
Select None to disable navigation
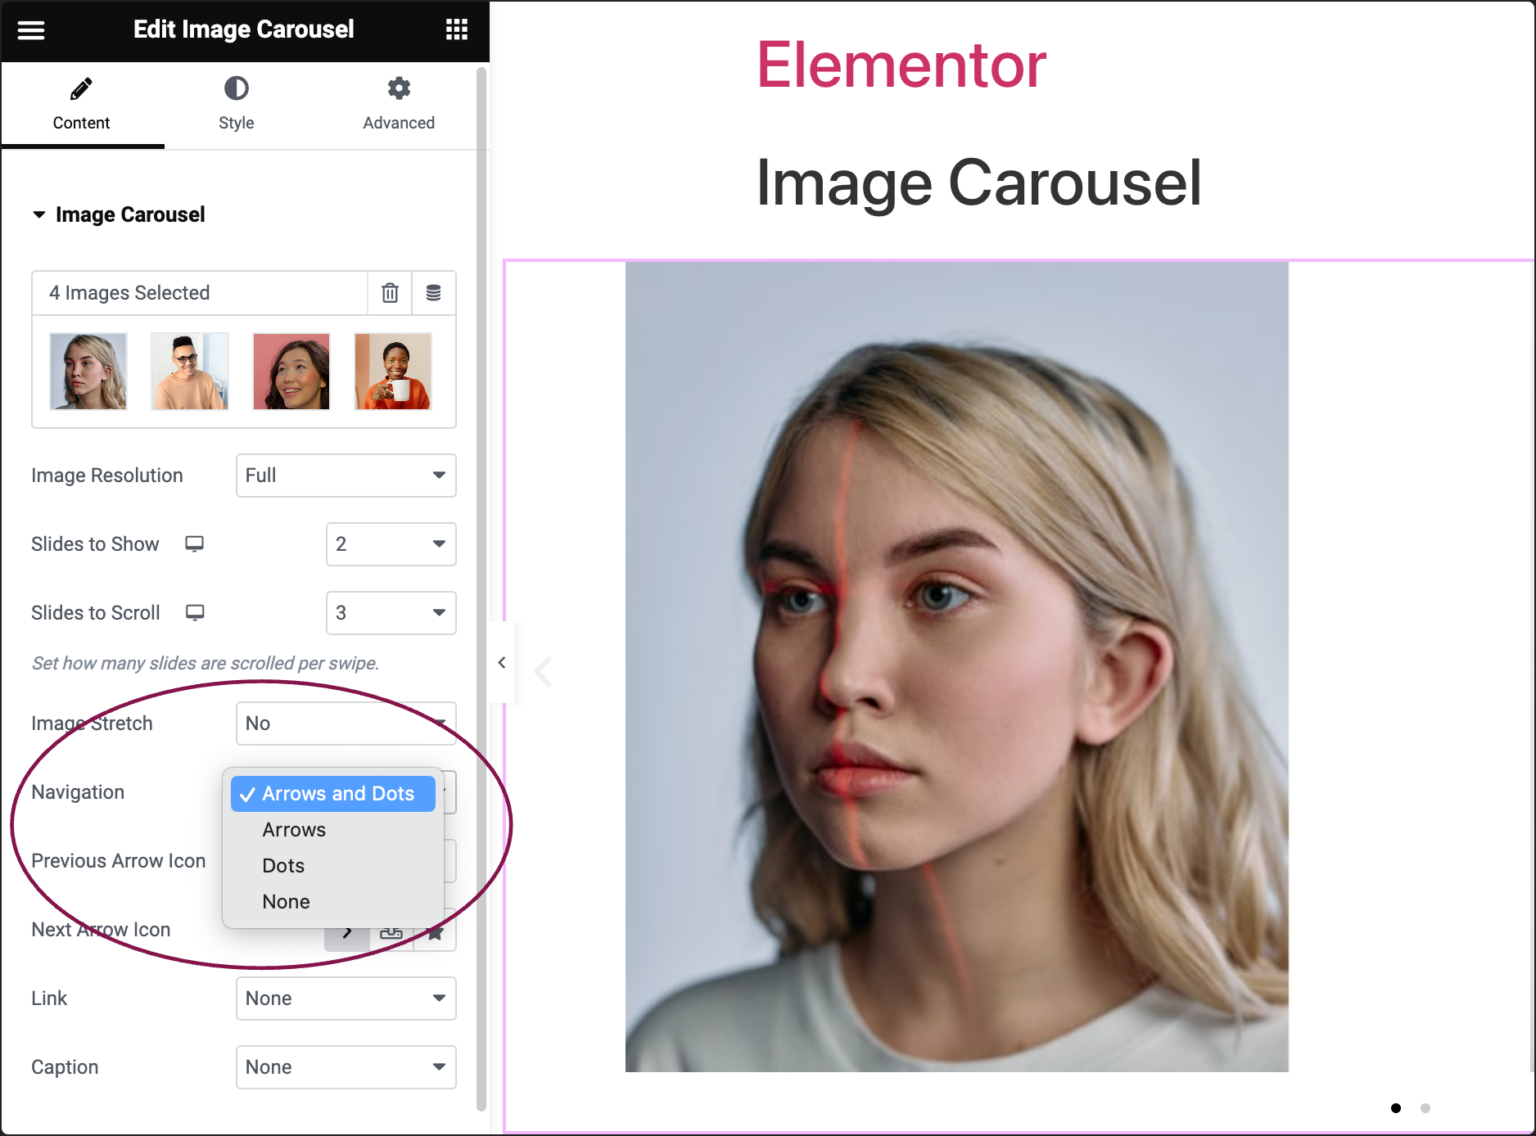(286, 901)
